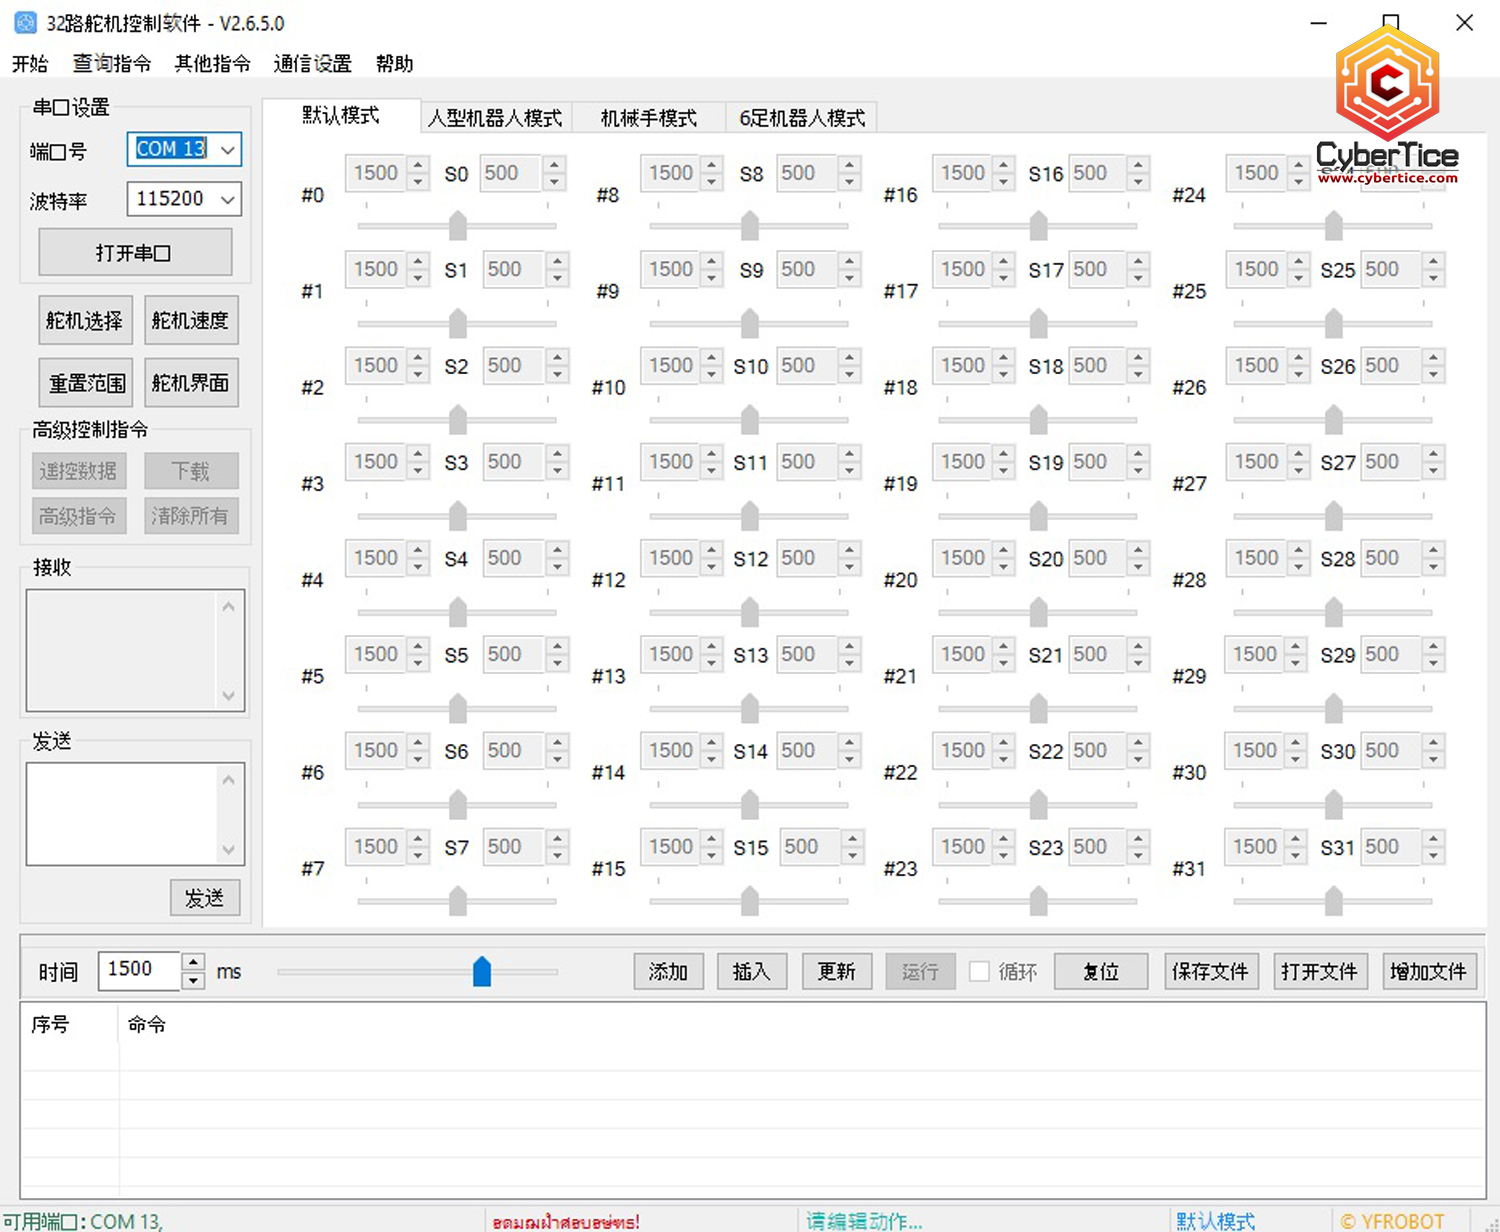Screen dimensions: 1500x1232
Task: Click the blue time slider handle
Action: 482,971
